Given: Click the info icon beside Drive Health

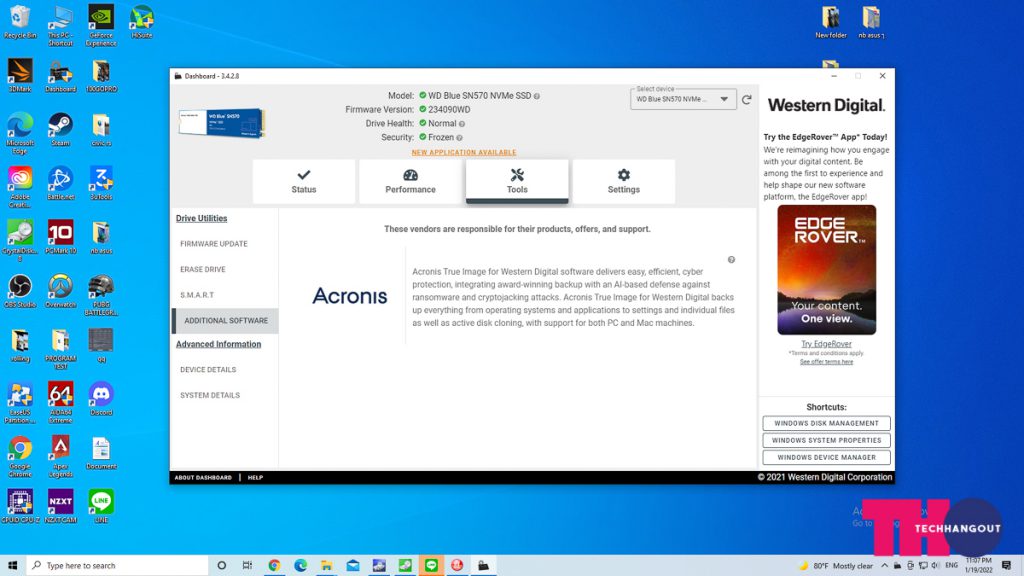Looking at the screenshot, I should tap(462, 124).
